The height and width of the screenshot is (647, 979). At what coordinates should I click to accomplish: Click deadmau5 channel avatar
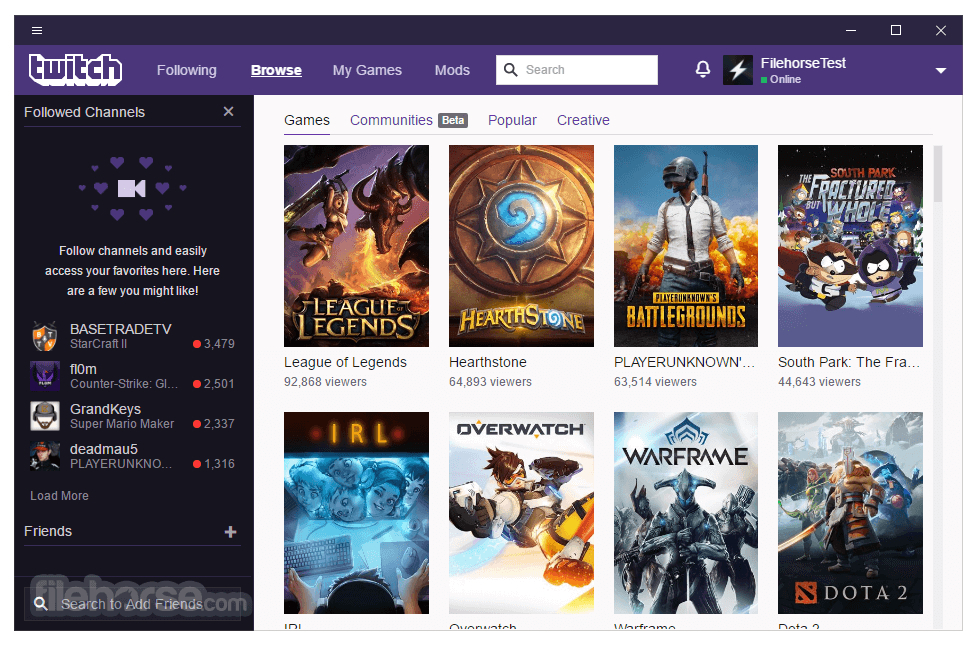click(45, 456)
